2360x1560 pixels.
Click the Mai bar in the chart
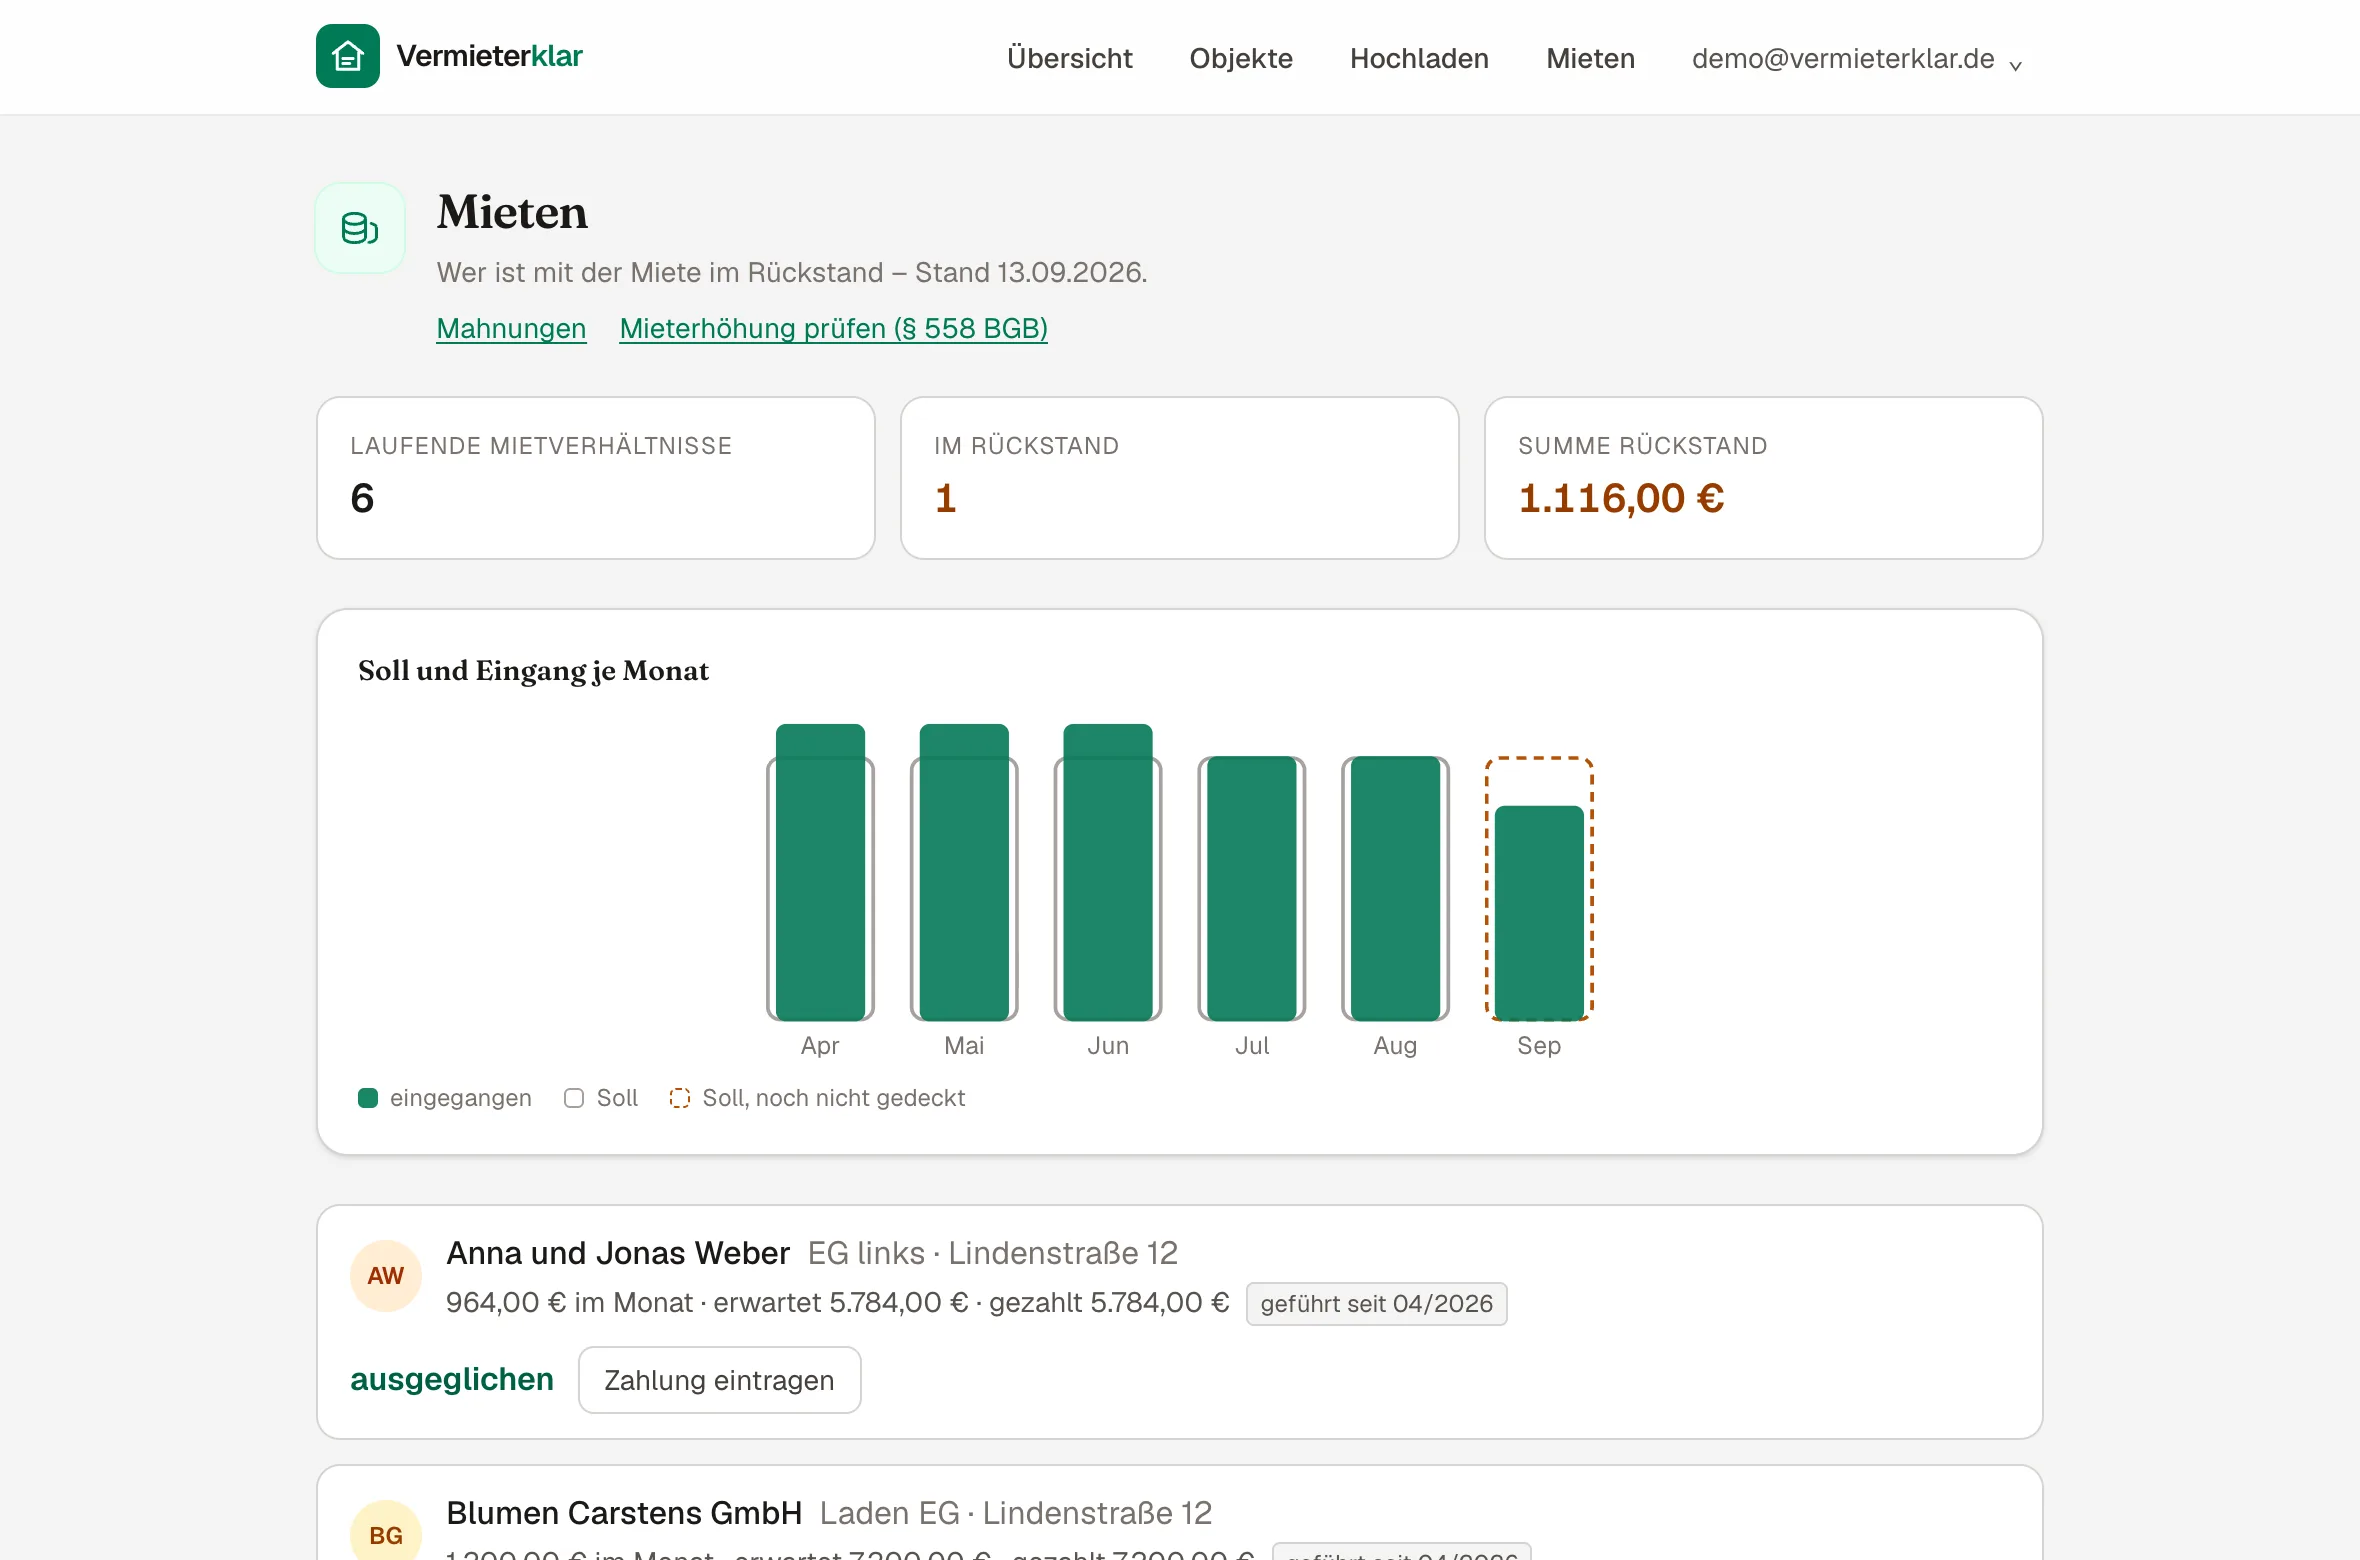(x=964, y=872)
